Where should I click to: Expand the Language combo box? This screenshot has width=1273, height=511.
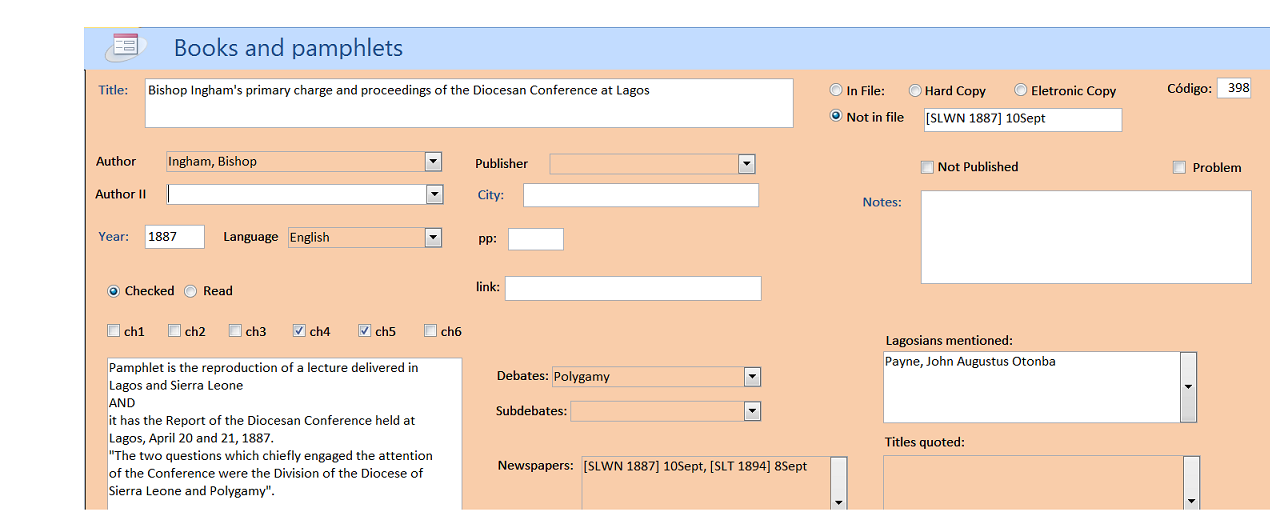pyautogui.click(x=433, y=237)
